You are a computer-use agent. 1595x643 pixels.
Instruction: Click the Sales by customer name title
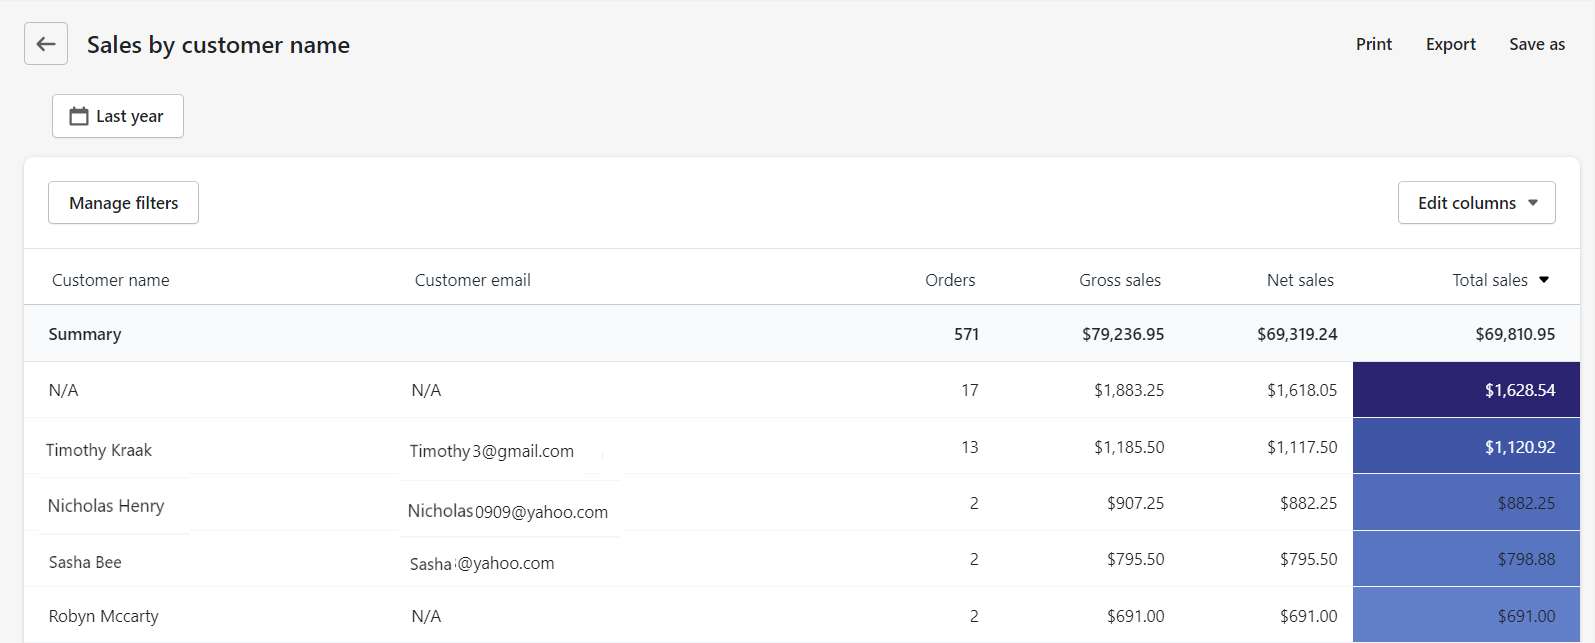218,45
